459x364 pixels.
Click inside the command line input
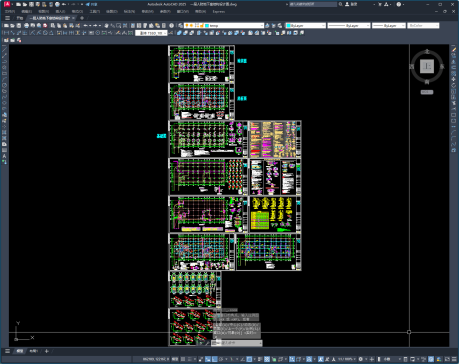click(238, 343)
